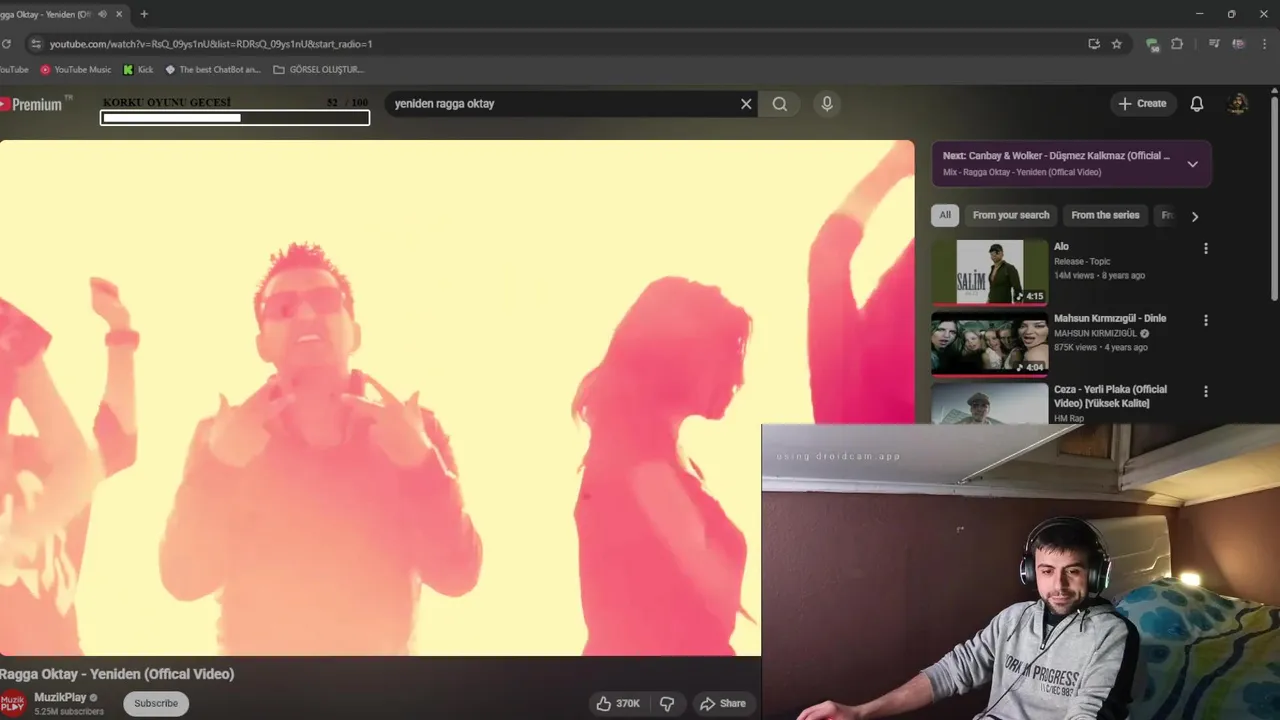
Task: Click the KORKU OYUNU GECESİ progress bar
Action: coord(235,118)
